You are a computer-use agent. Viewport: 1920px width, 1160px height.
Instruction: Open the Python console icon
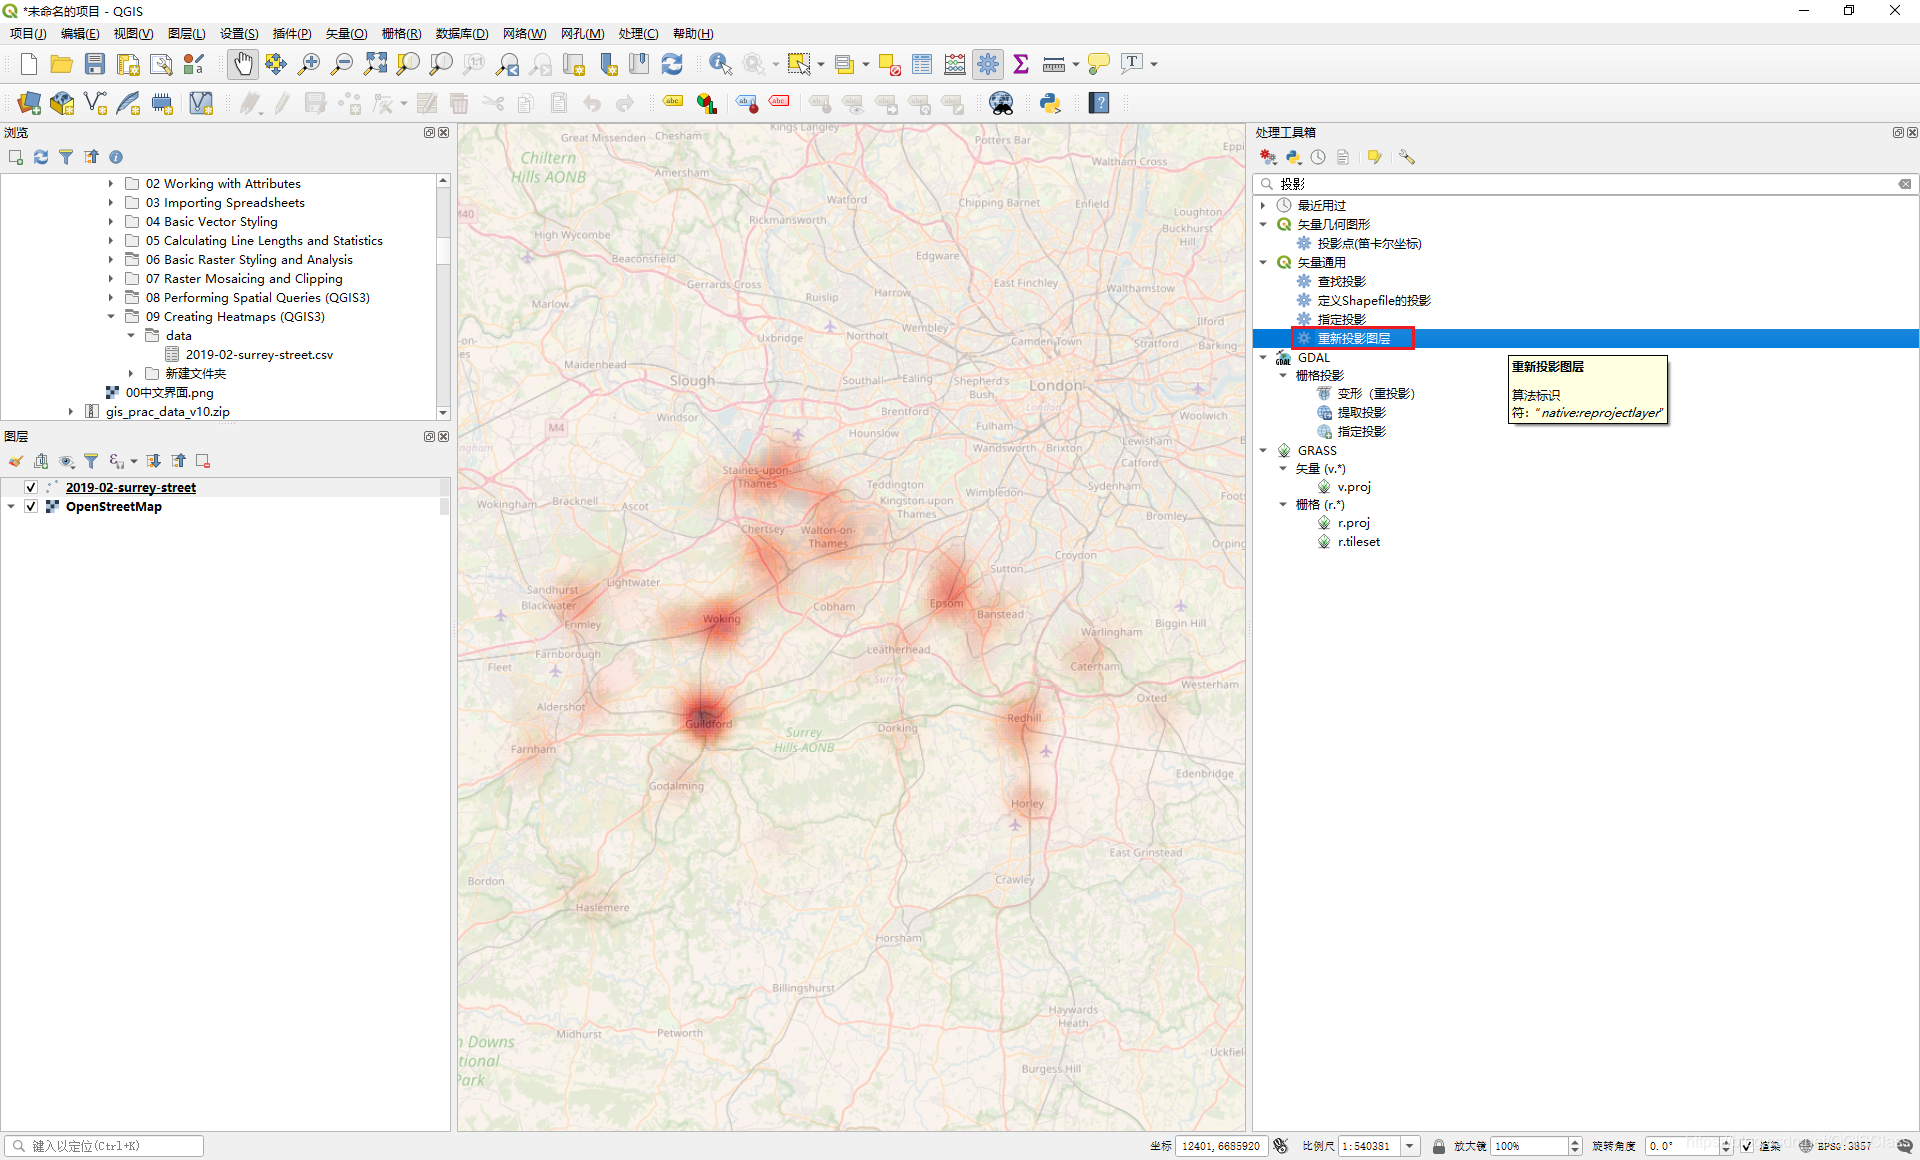pos(1050,103)
